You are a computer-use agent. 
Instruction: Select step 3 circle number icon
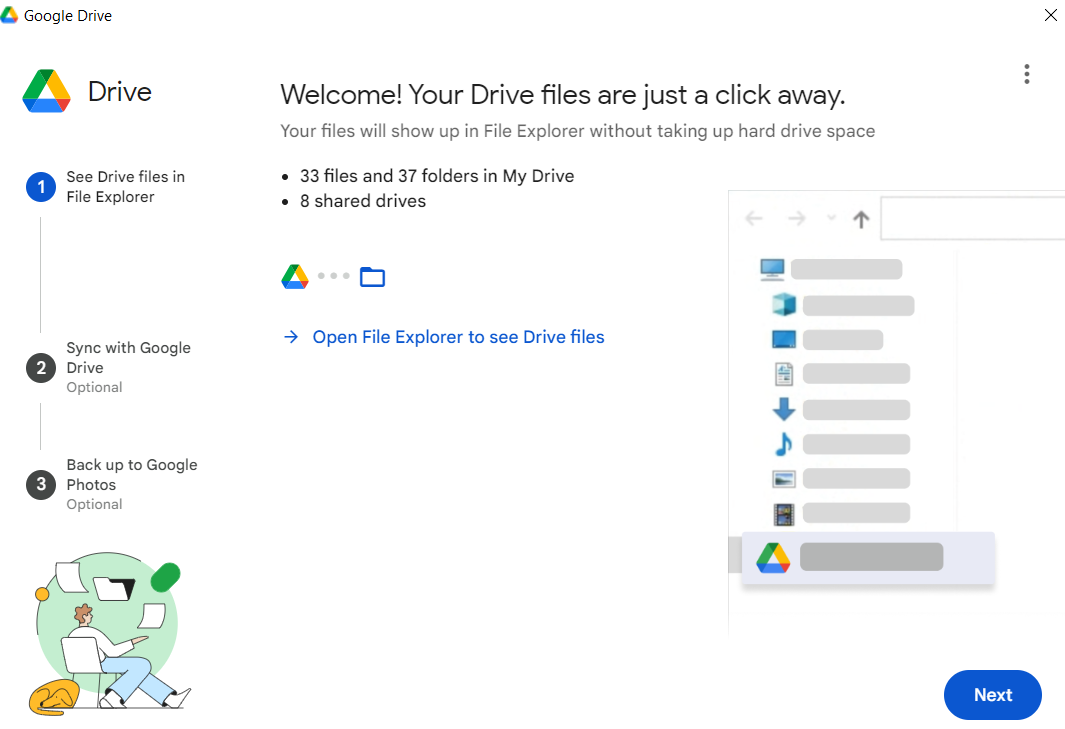click(x=41, y=484)
